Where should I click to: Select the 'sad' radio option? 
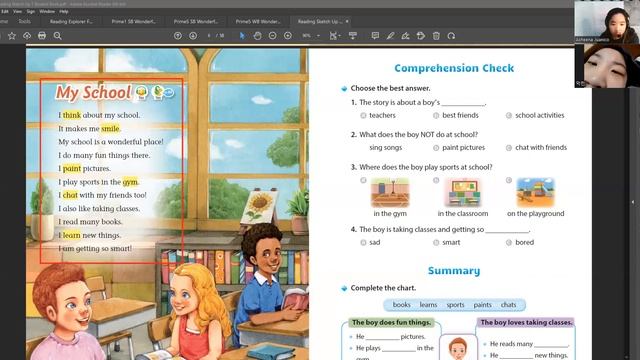point(363,242)
